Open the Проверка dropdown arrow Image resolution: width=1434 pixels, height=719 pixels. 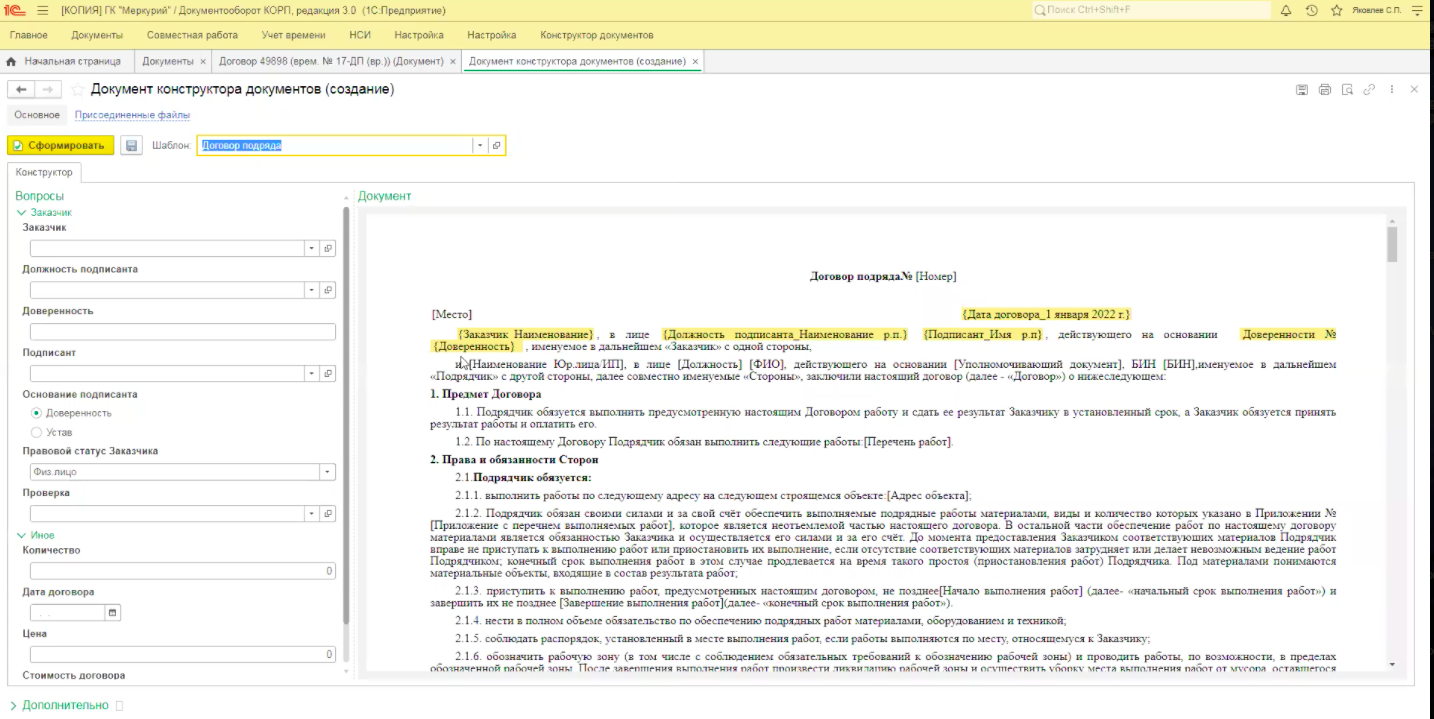click(x=311, y=513)
